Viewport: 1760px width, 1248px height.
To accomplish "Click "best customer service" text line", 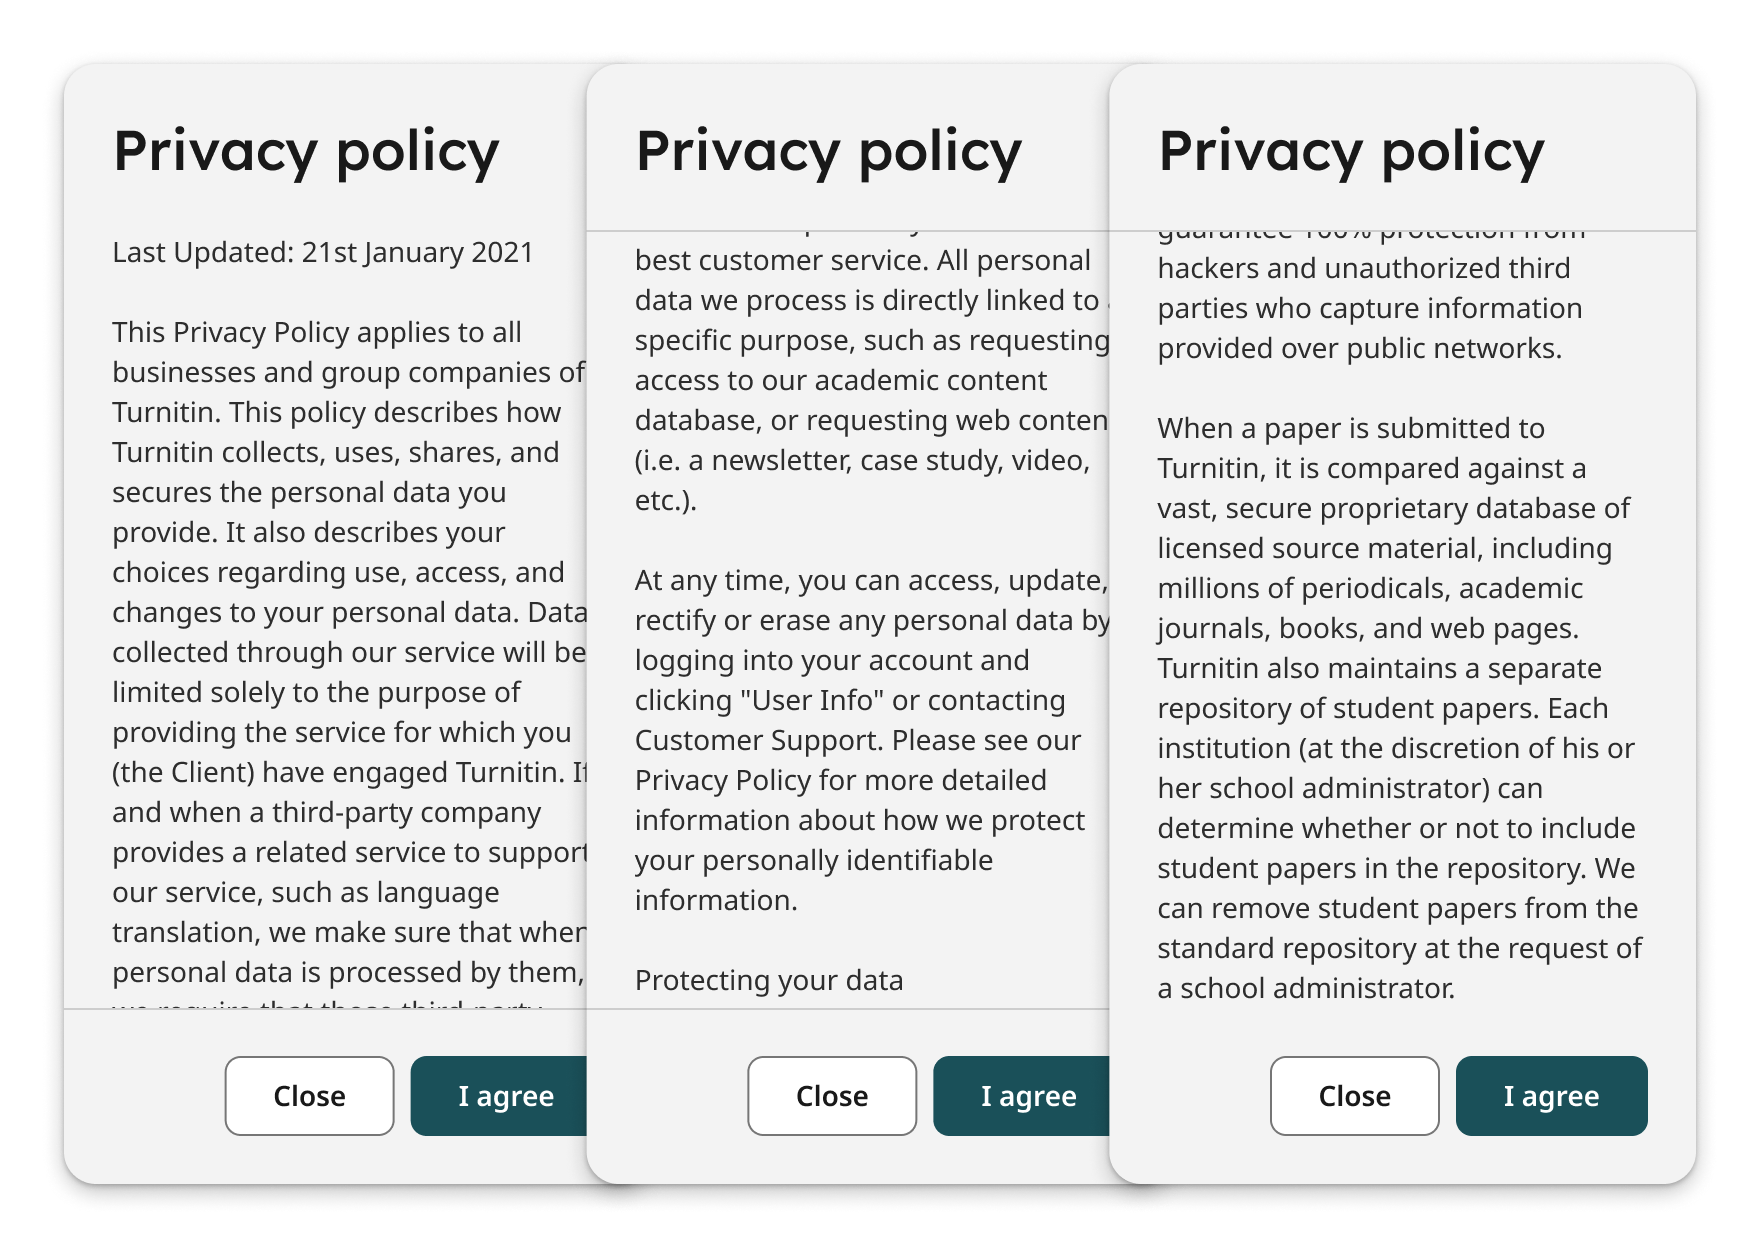I will (x=863, y=260).
